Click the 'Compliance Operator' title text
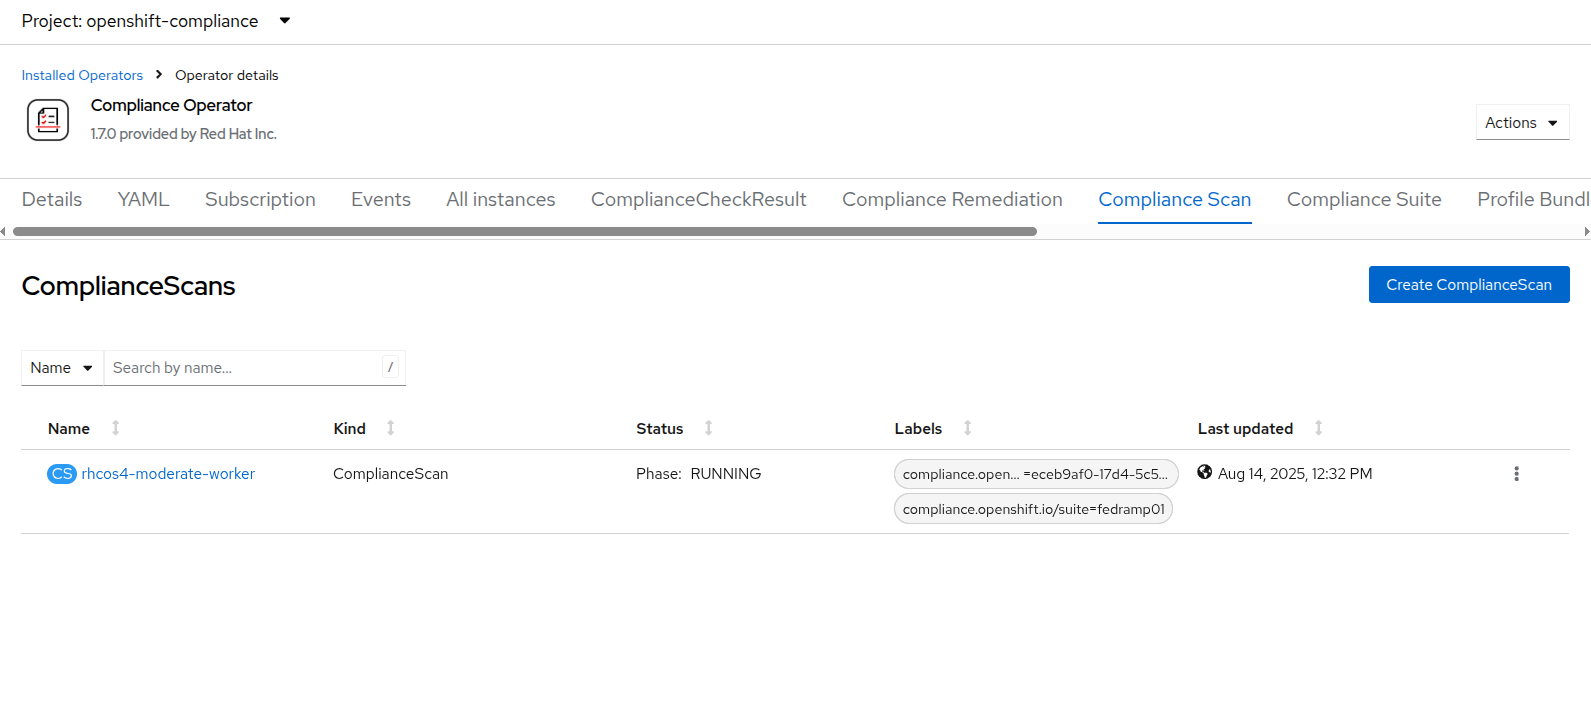Viewport: 1591px width, 703px height. pos(171,105)
